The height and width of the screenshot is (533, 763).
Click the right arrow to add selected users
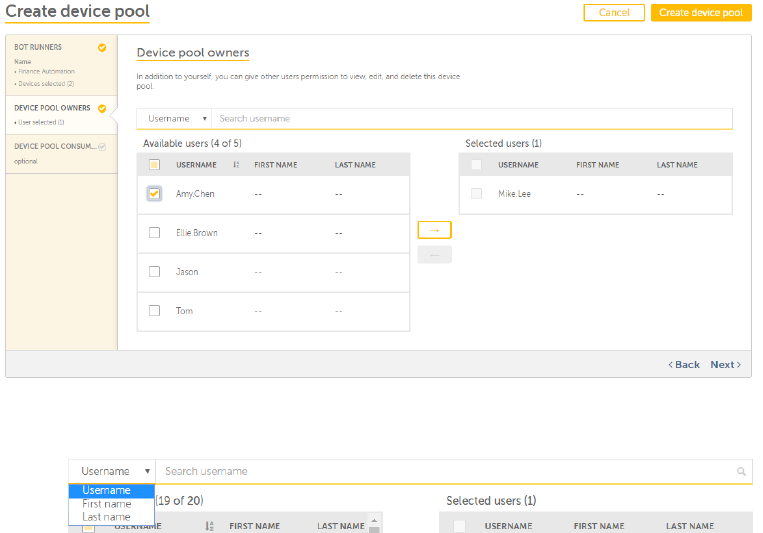[x=434, y=230]
